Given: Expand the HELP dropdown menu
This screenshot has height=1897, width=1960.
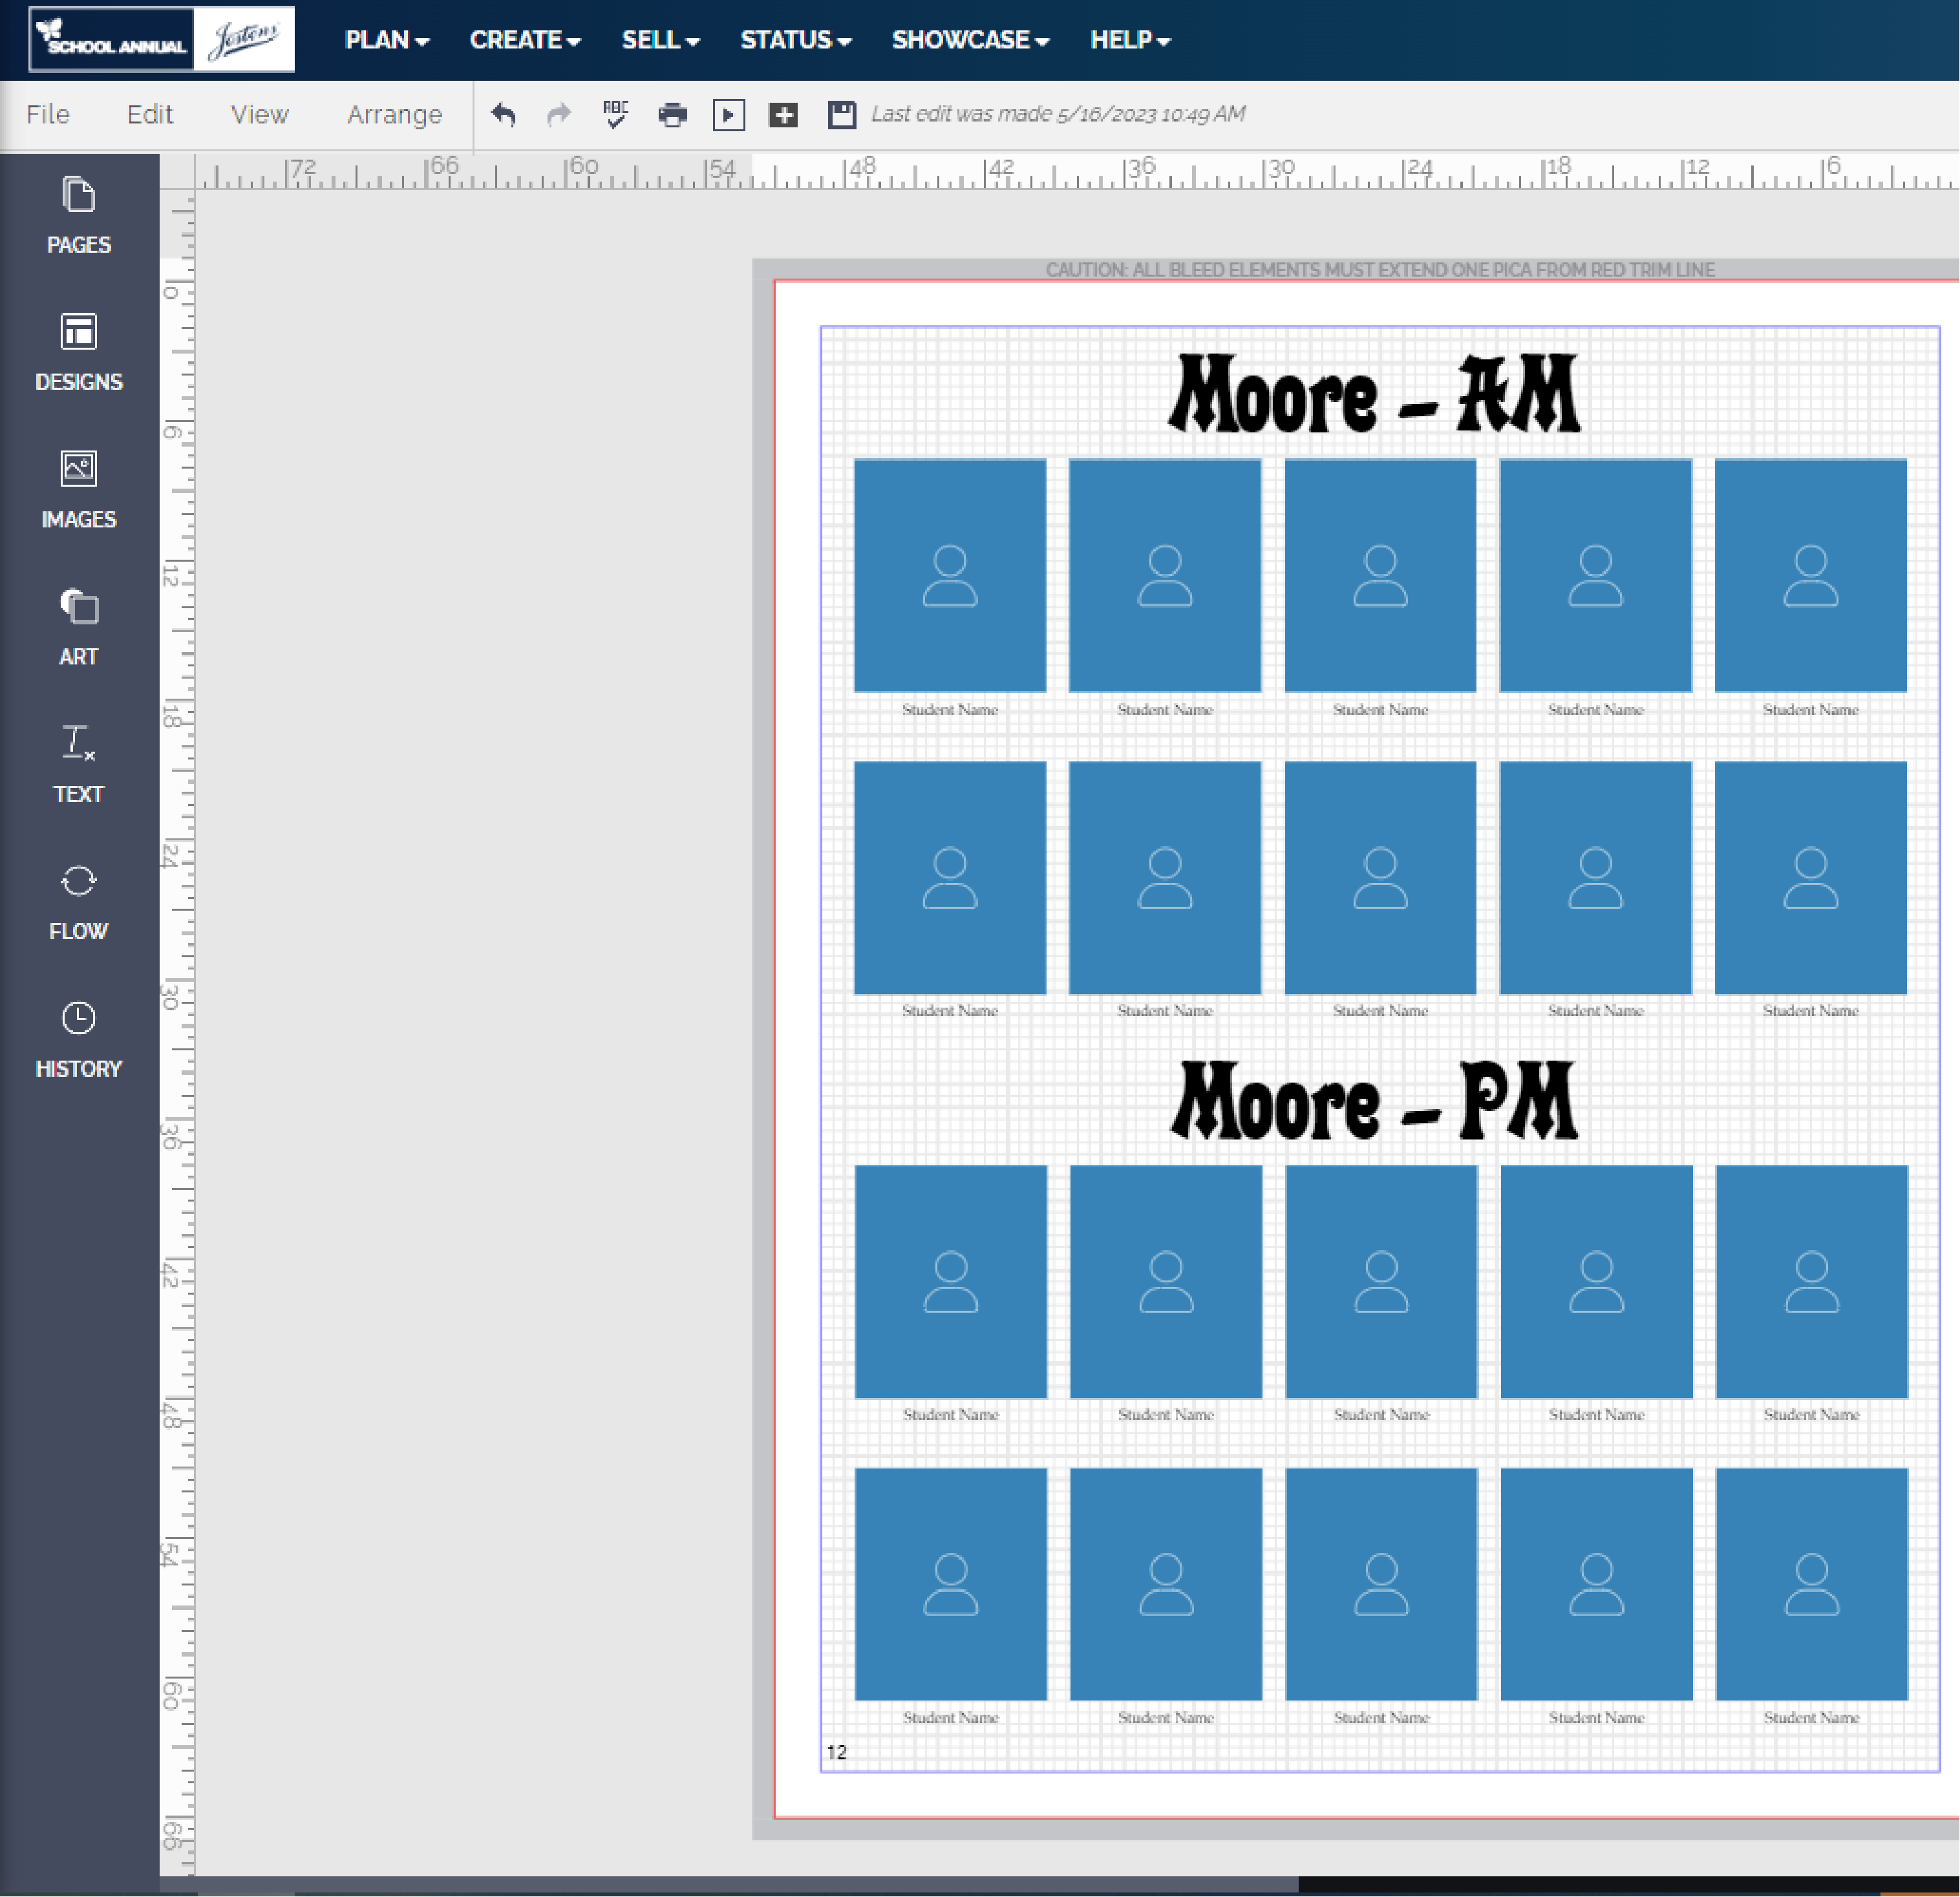Looking at the screenshot, I should click(1130, 40).
